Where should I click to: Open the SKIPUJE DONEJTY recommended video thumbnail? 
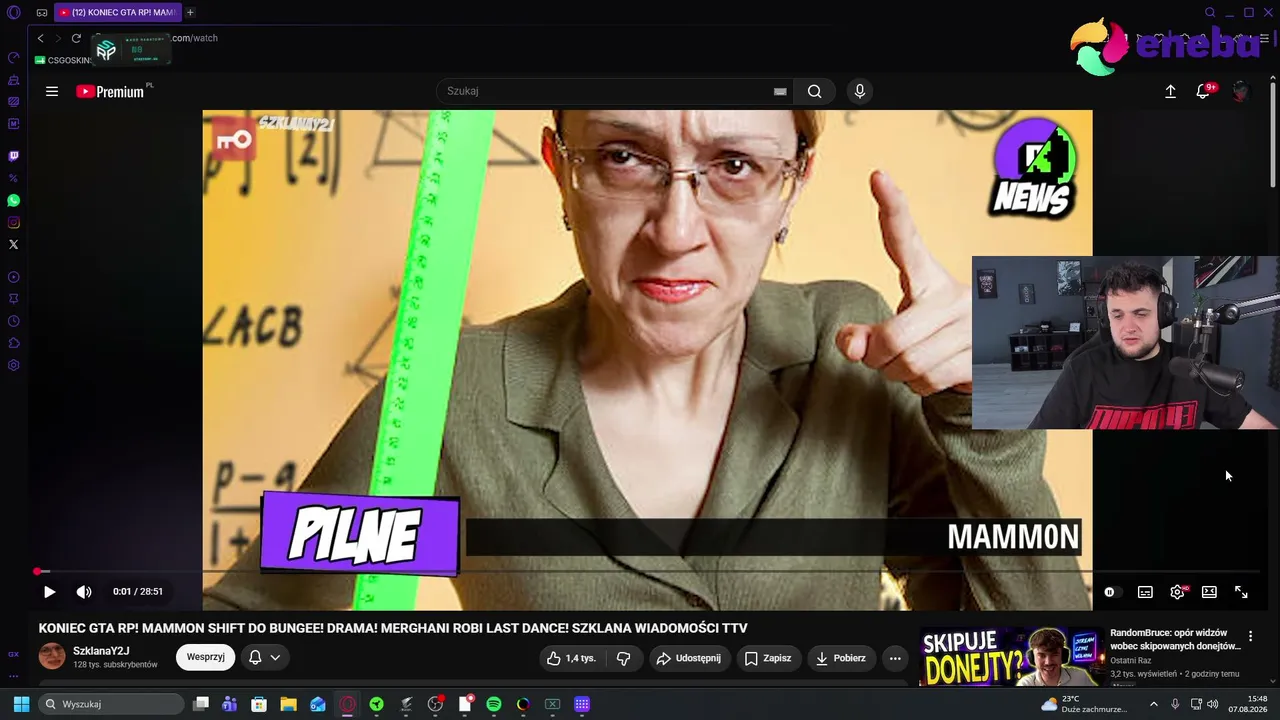pos(1010,656)
